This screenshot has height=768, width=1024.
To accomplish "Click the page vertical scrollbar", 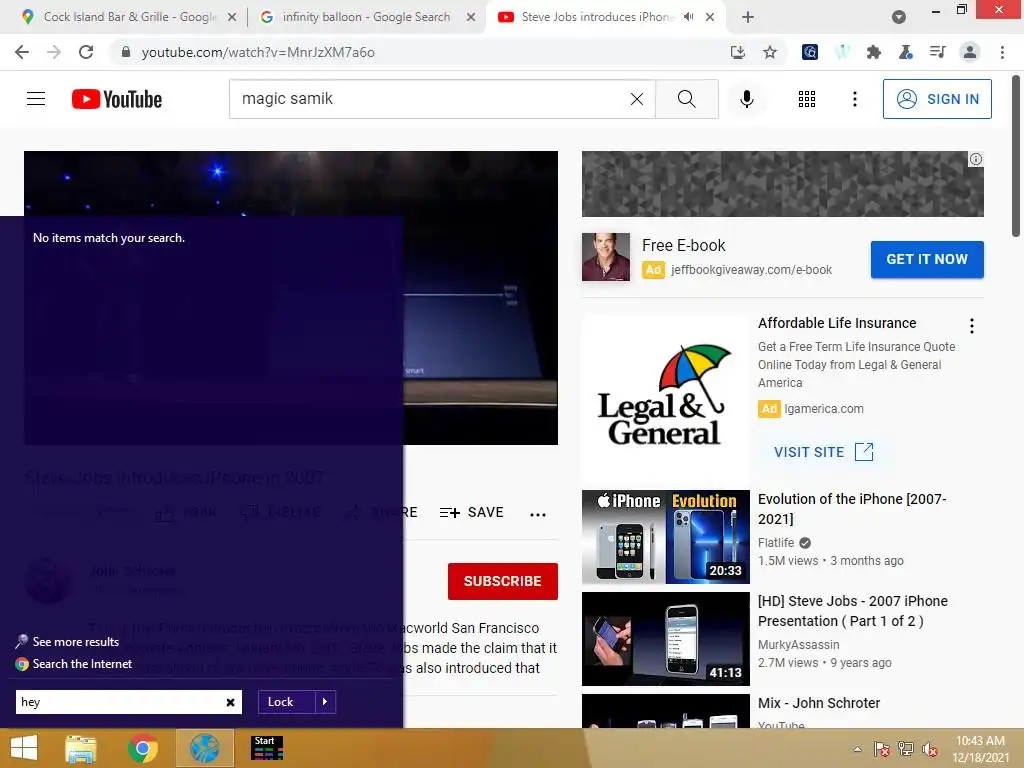I will click(x=1016, y=157).
